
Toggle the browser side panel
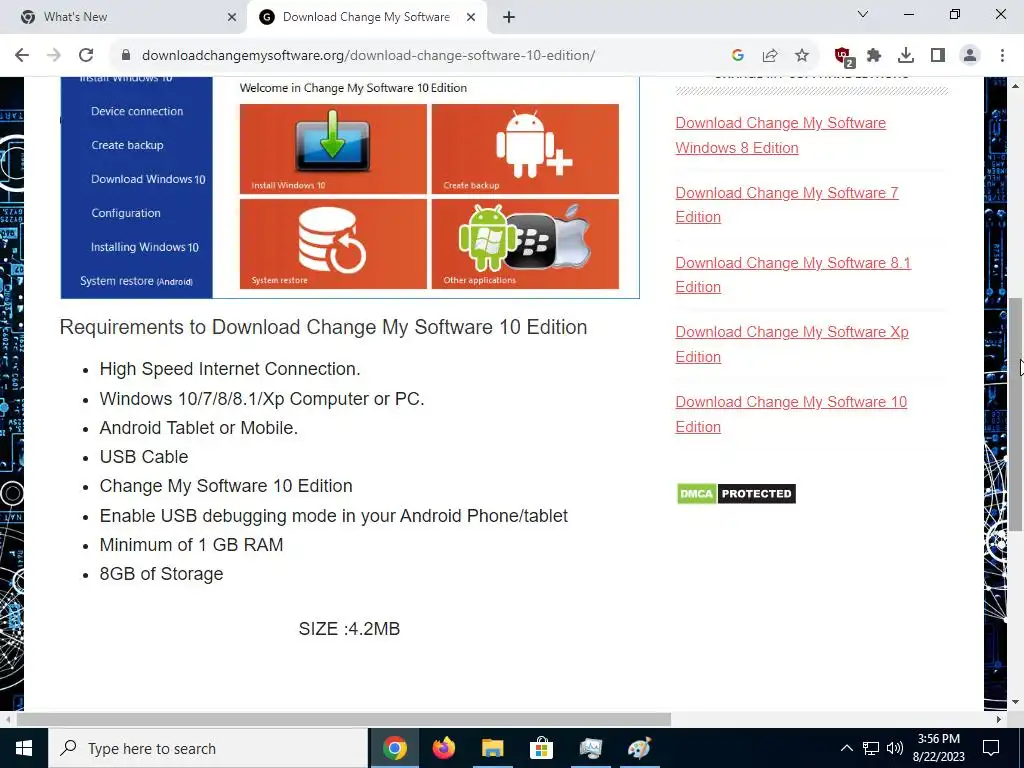938,56
